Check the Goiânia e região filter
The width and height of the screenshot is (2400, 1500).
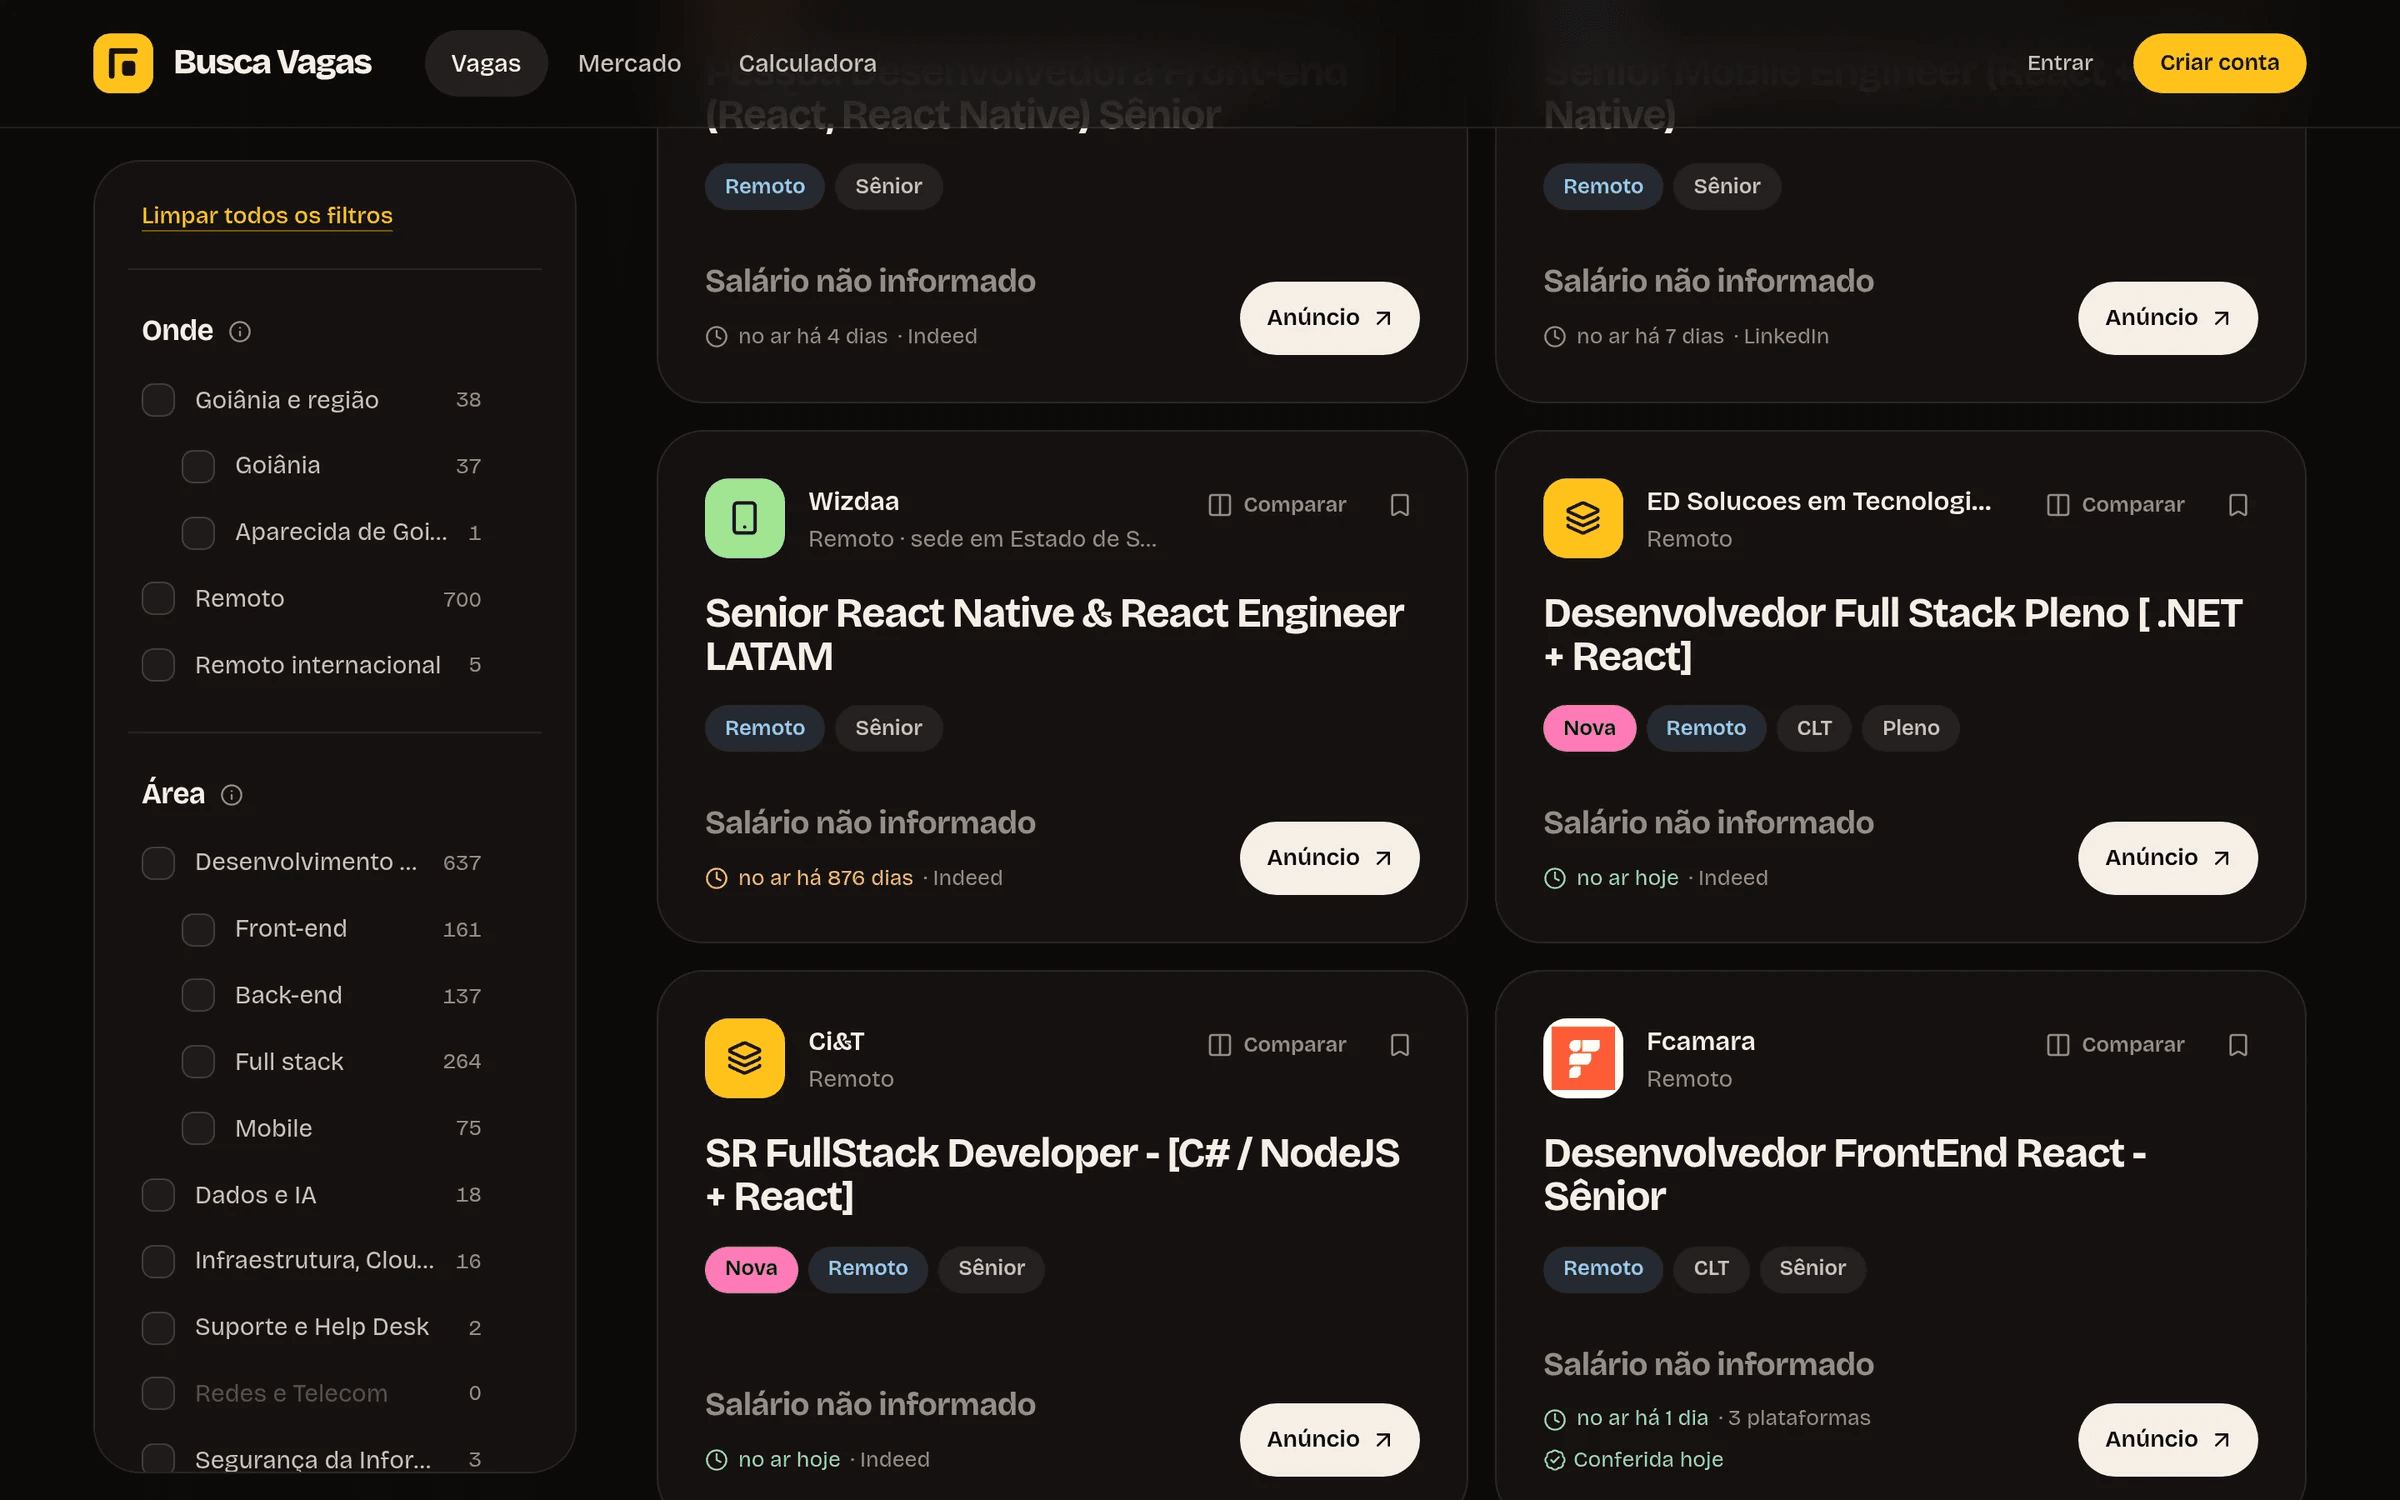coord(158,400)
